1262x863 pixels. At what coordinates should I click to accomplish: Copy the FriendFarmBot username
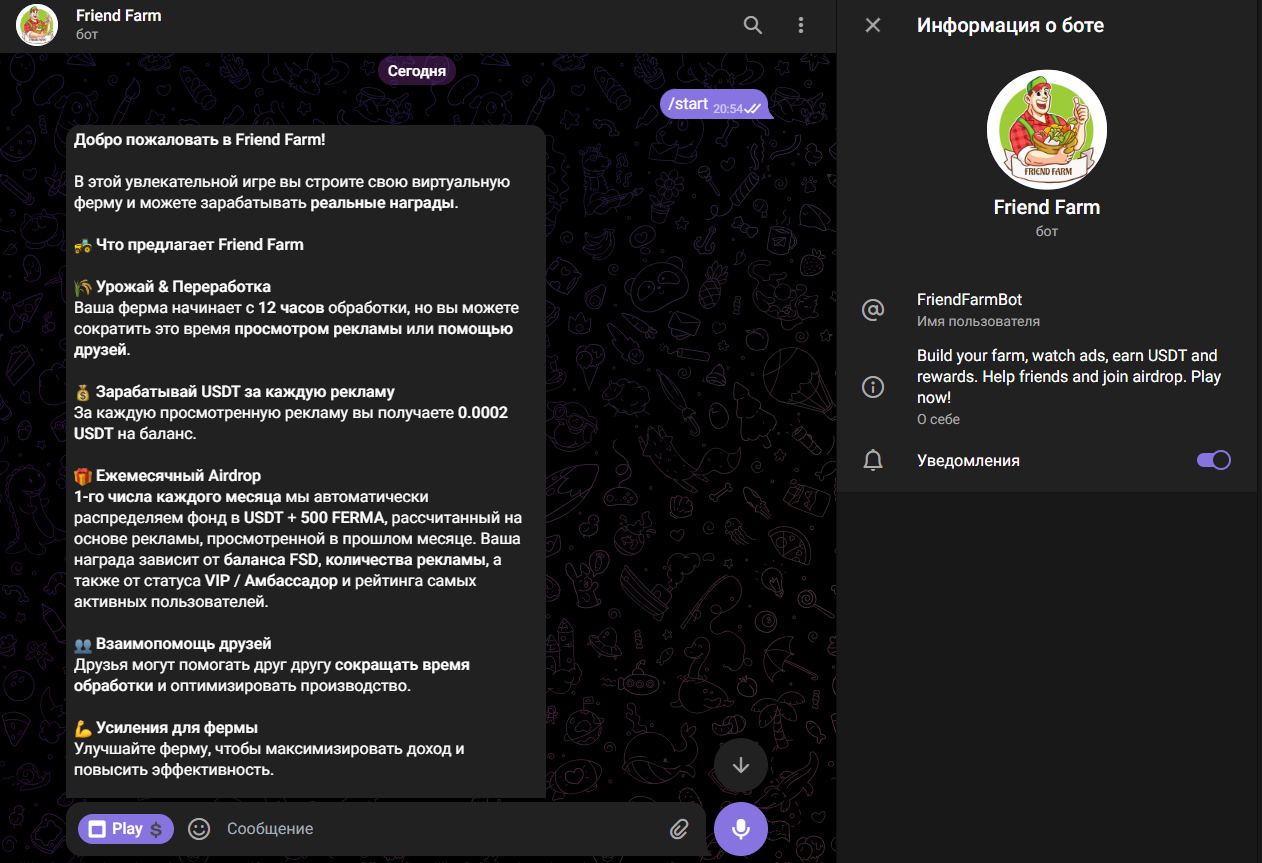coord(969,299)
